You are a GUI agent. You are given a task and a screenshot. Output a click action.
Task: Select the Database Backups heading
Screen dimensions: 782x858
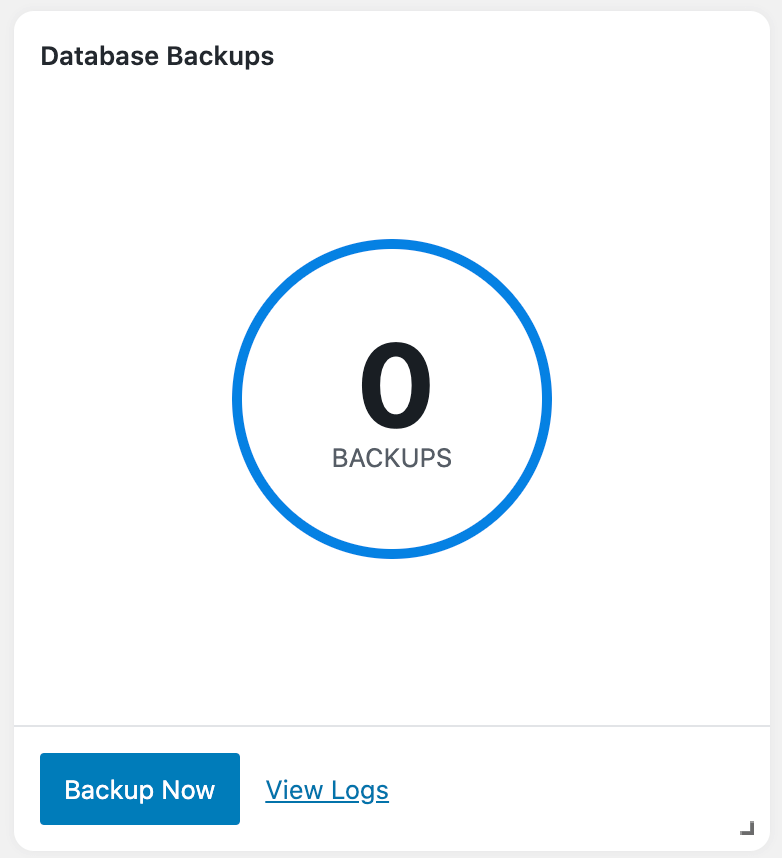(x=157, y=56)
